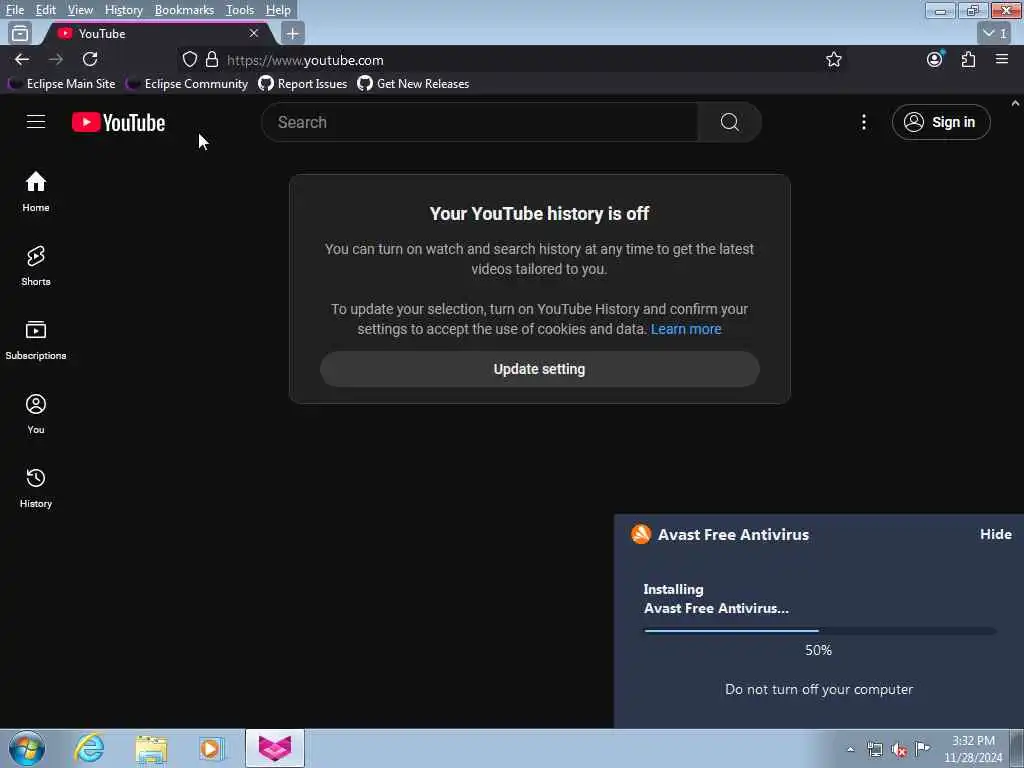Click the muted volume tray icon
Viewport: 1024px width, 768px height.
coord(899,750)
